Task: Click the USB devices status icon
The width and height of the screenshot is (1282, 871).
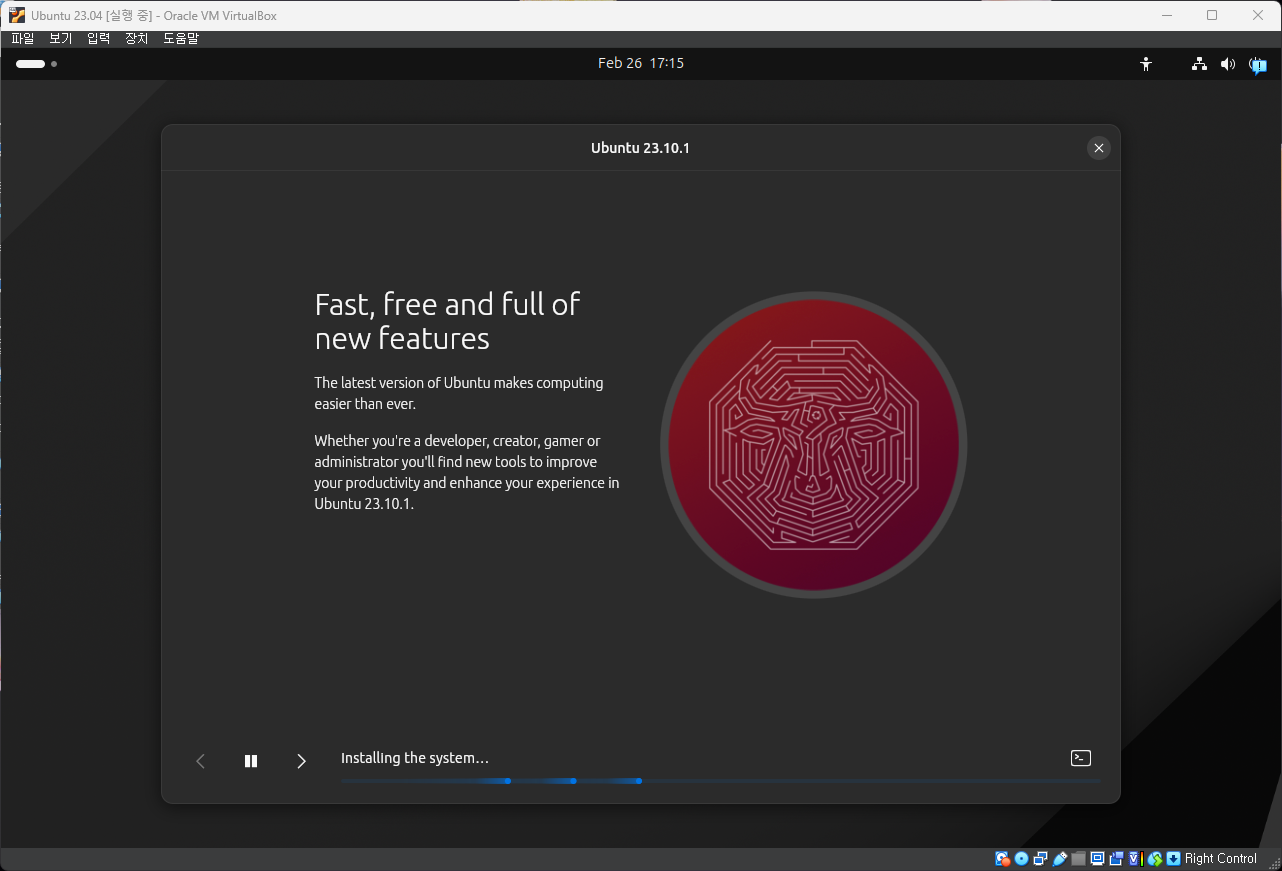Action: [1059, 858]
